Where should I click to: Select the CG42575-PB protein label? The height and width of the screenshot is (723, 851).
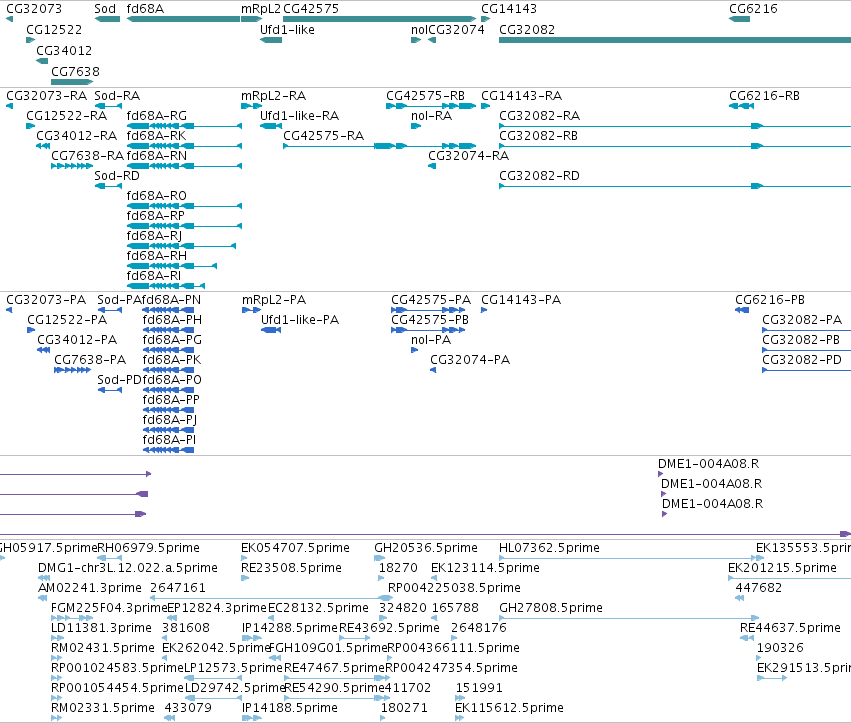pyautogui.click(x=430, y=320)
